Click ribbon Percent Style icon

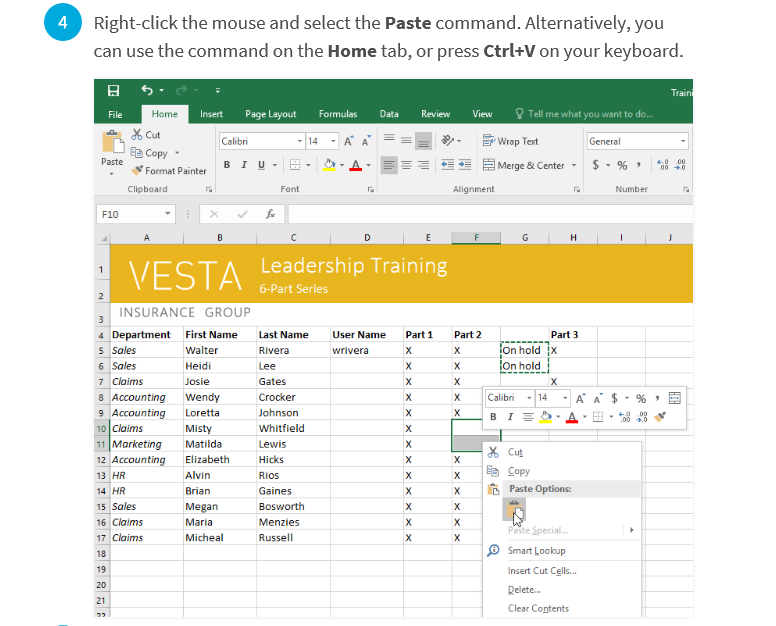[x=622, y=165]
